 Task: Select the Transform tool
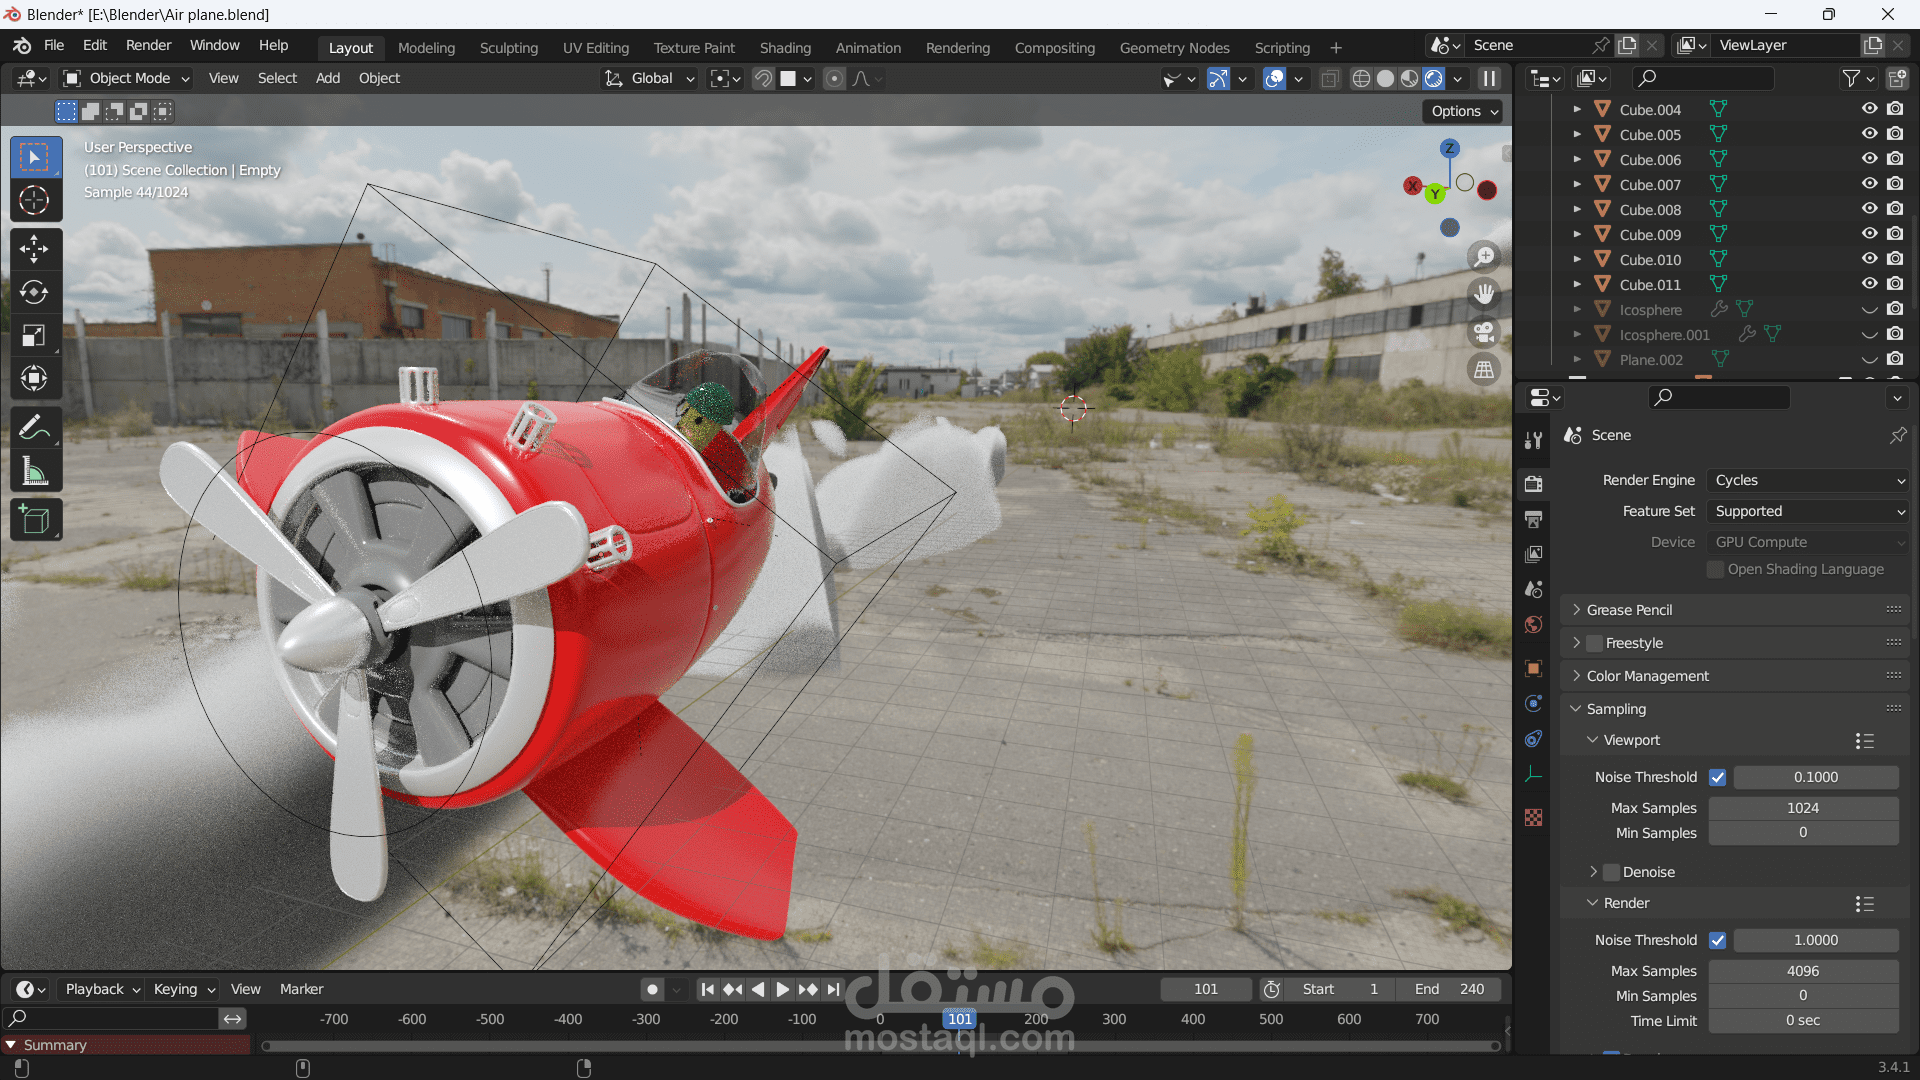coord(35,378)
